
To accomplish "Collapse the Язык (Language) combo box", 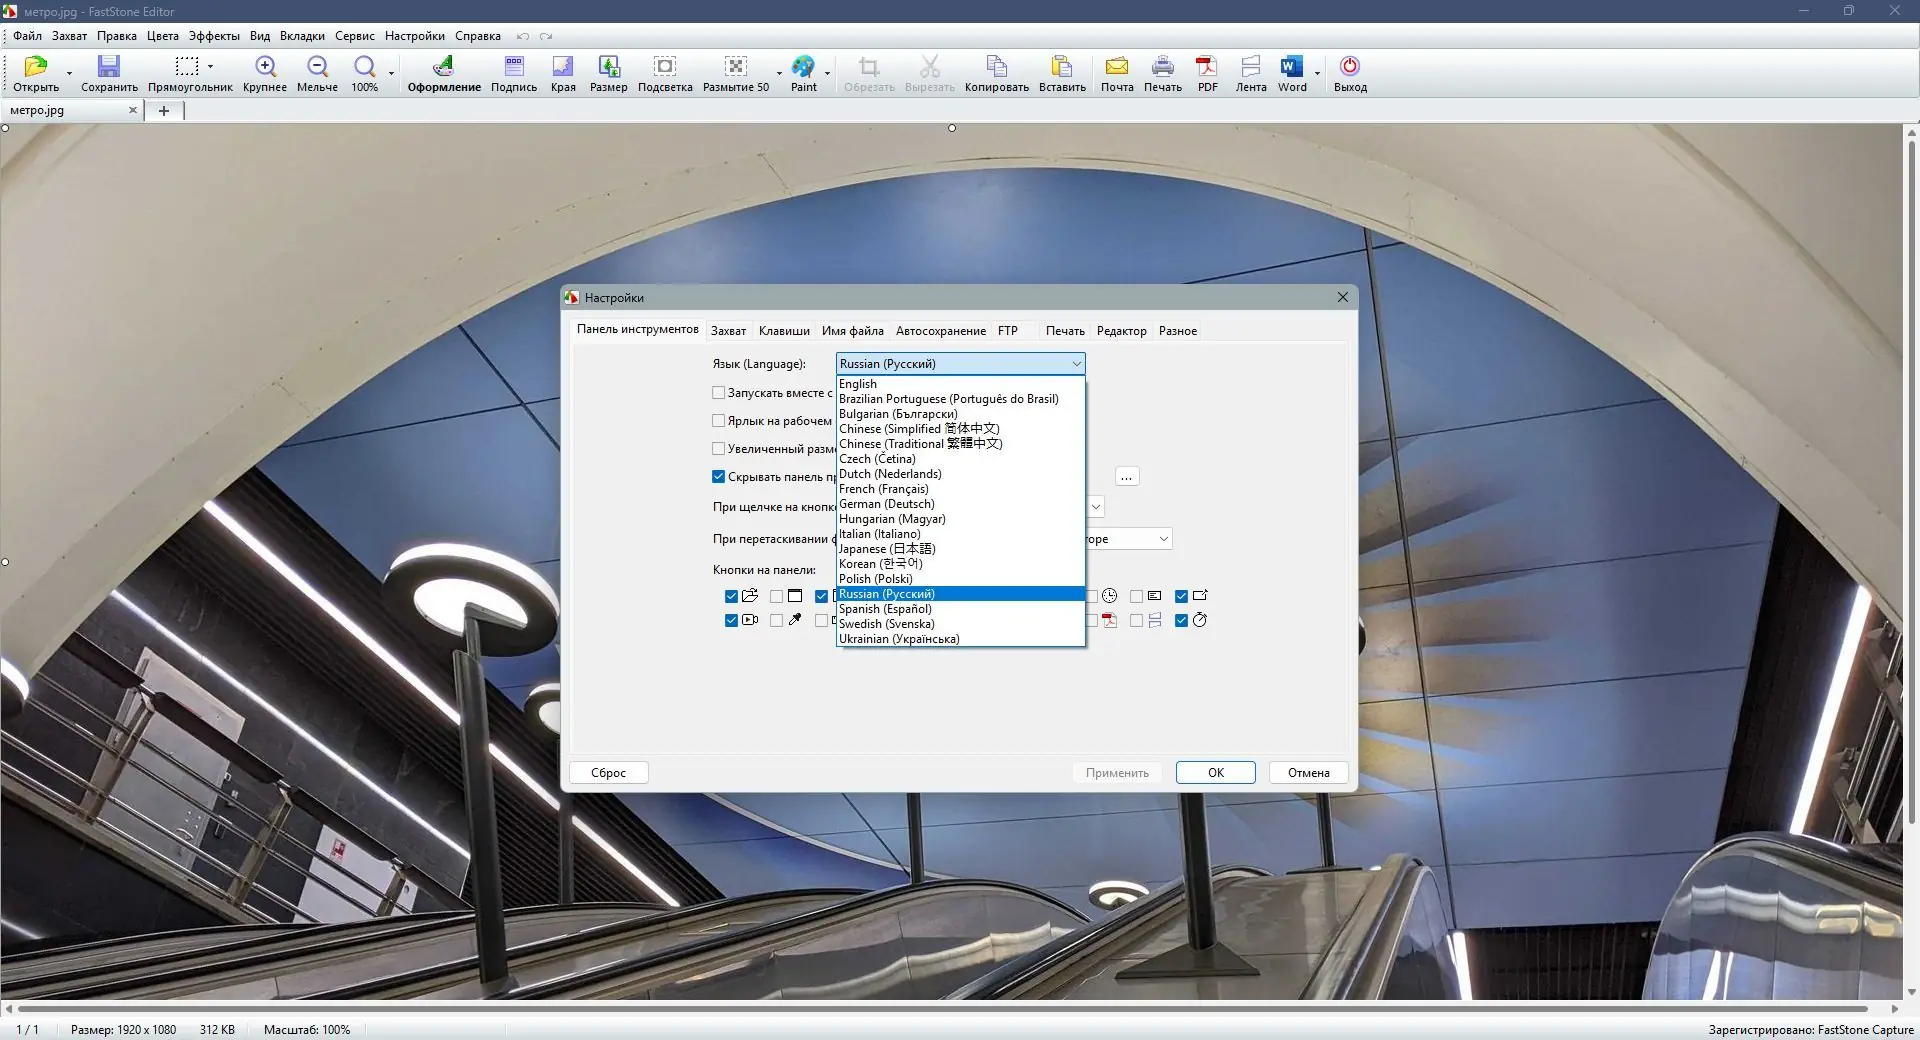I will [1076, 364].
